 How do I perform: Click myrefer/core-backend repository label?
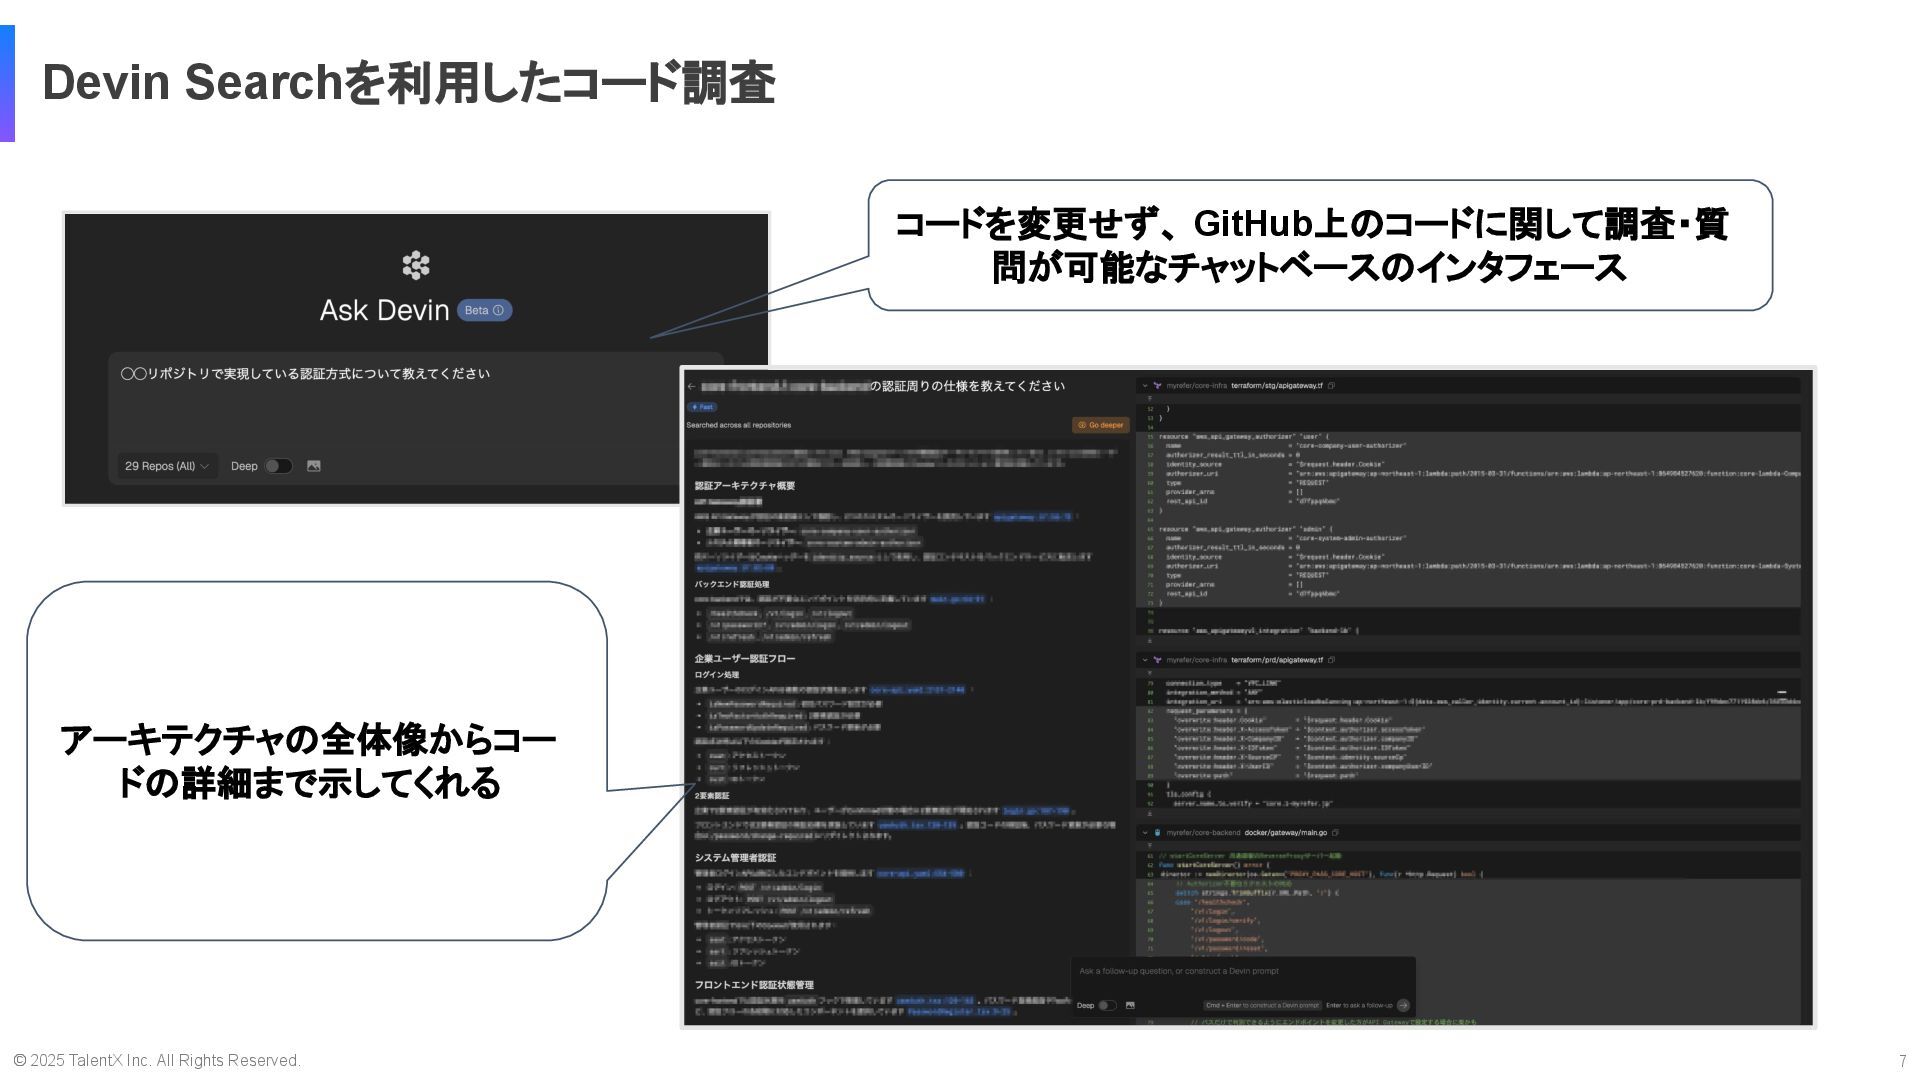pyautogui.click(x=1203, y=832)
